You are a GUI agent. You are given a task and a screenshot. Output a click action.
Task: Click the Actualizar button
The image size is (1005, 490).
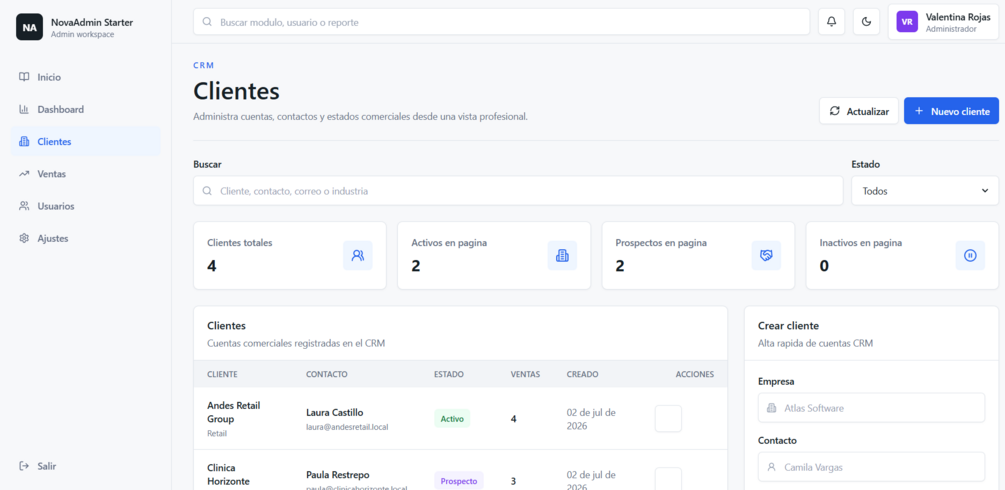click(859, 111)
